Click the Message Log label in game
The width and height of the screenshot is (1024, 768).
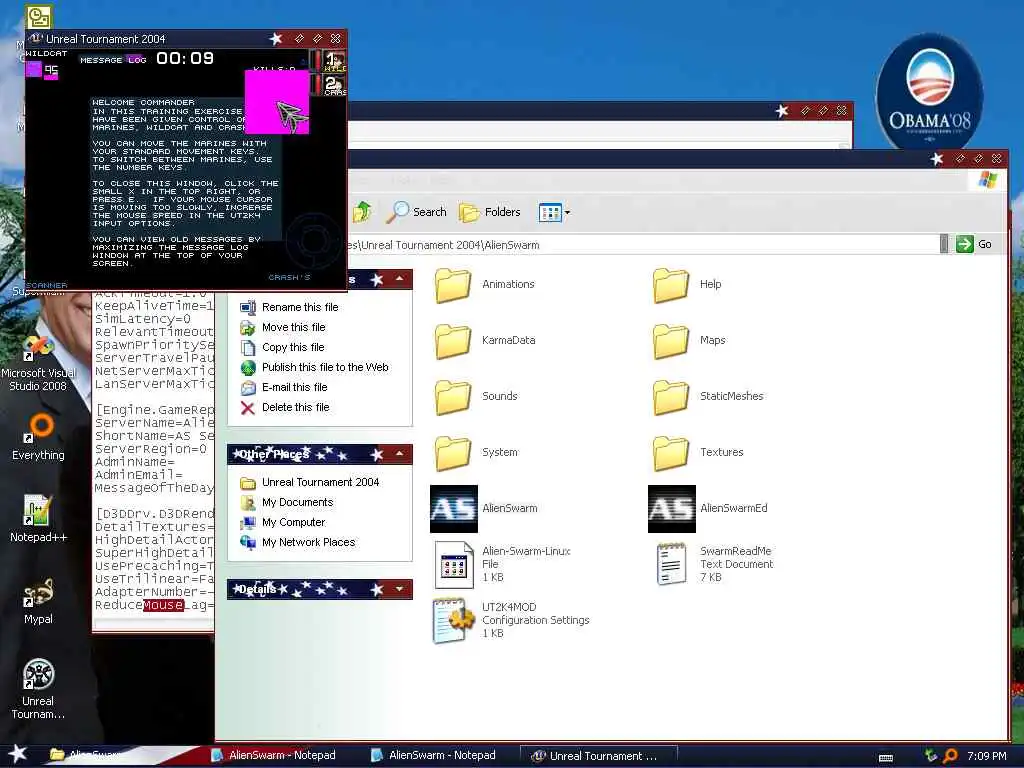(x=113, y=60)
